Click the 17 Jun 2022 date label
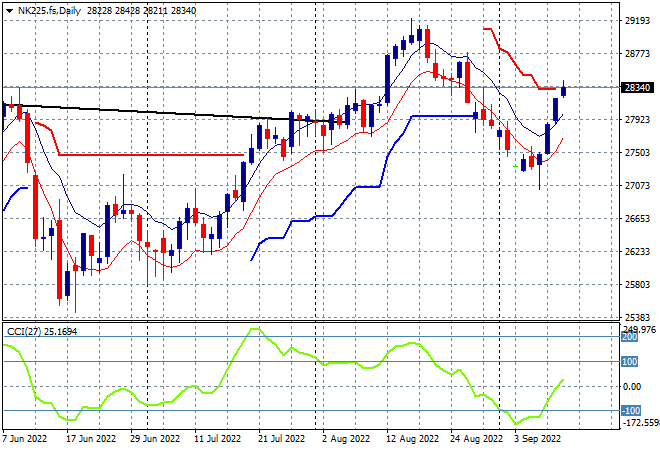Viewport: 660px width, 450px height. [x=91, y=439]
